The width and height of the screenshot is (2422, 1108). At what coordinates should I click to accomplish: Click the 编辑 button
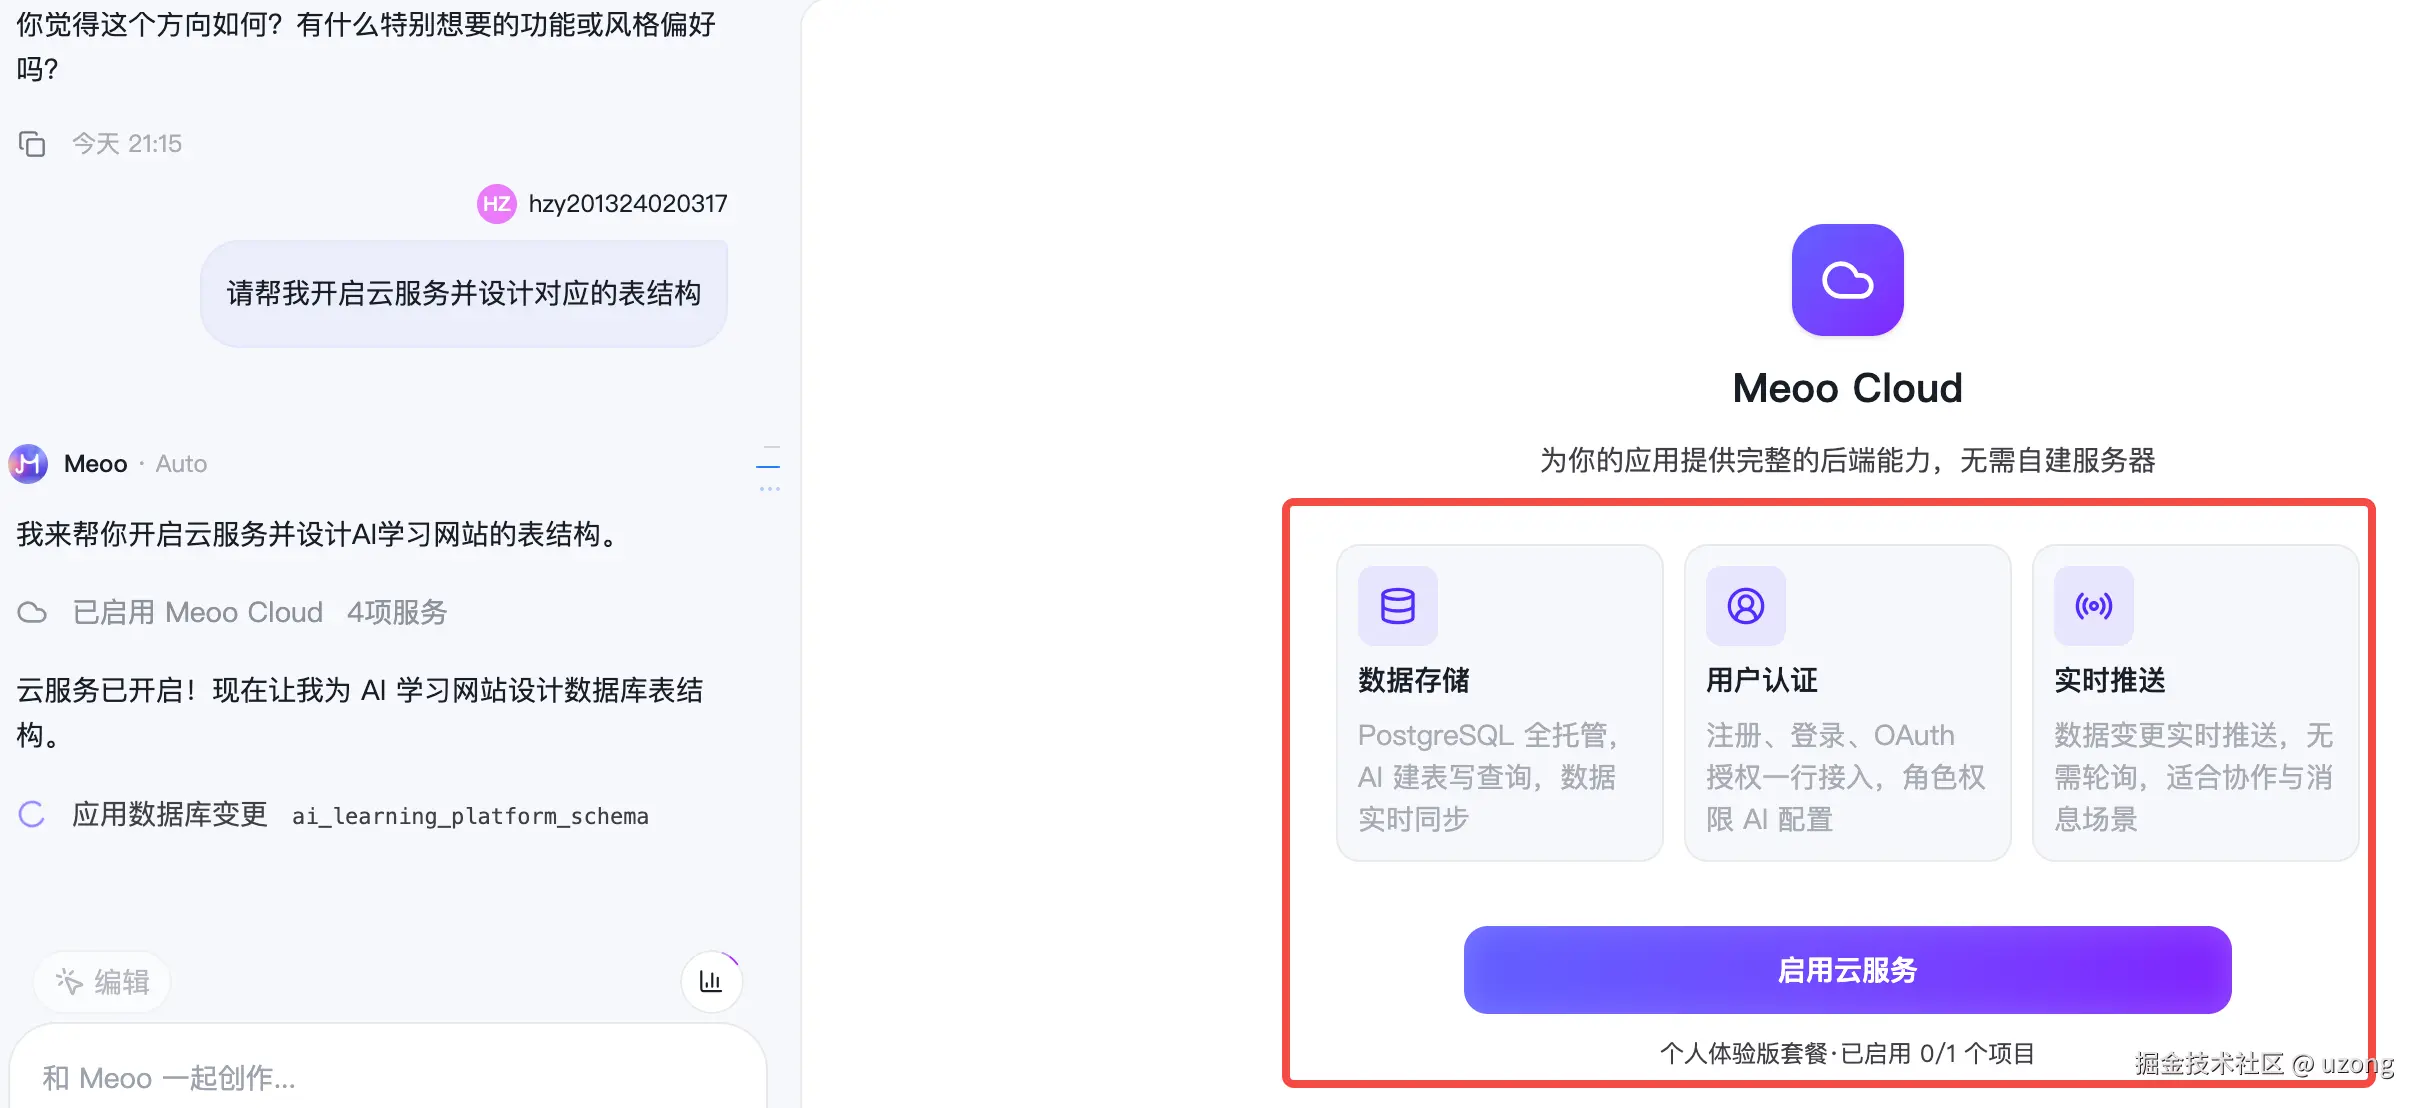click(x=102, y=982)
